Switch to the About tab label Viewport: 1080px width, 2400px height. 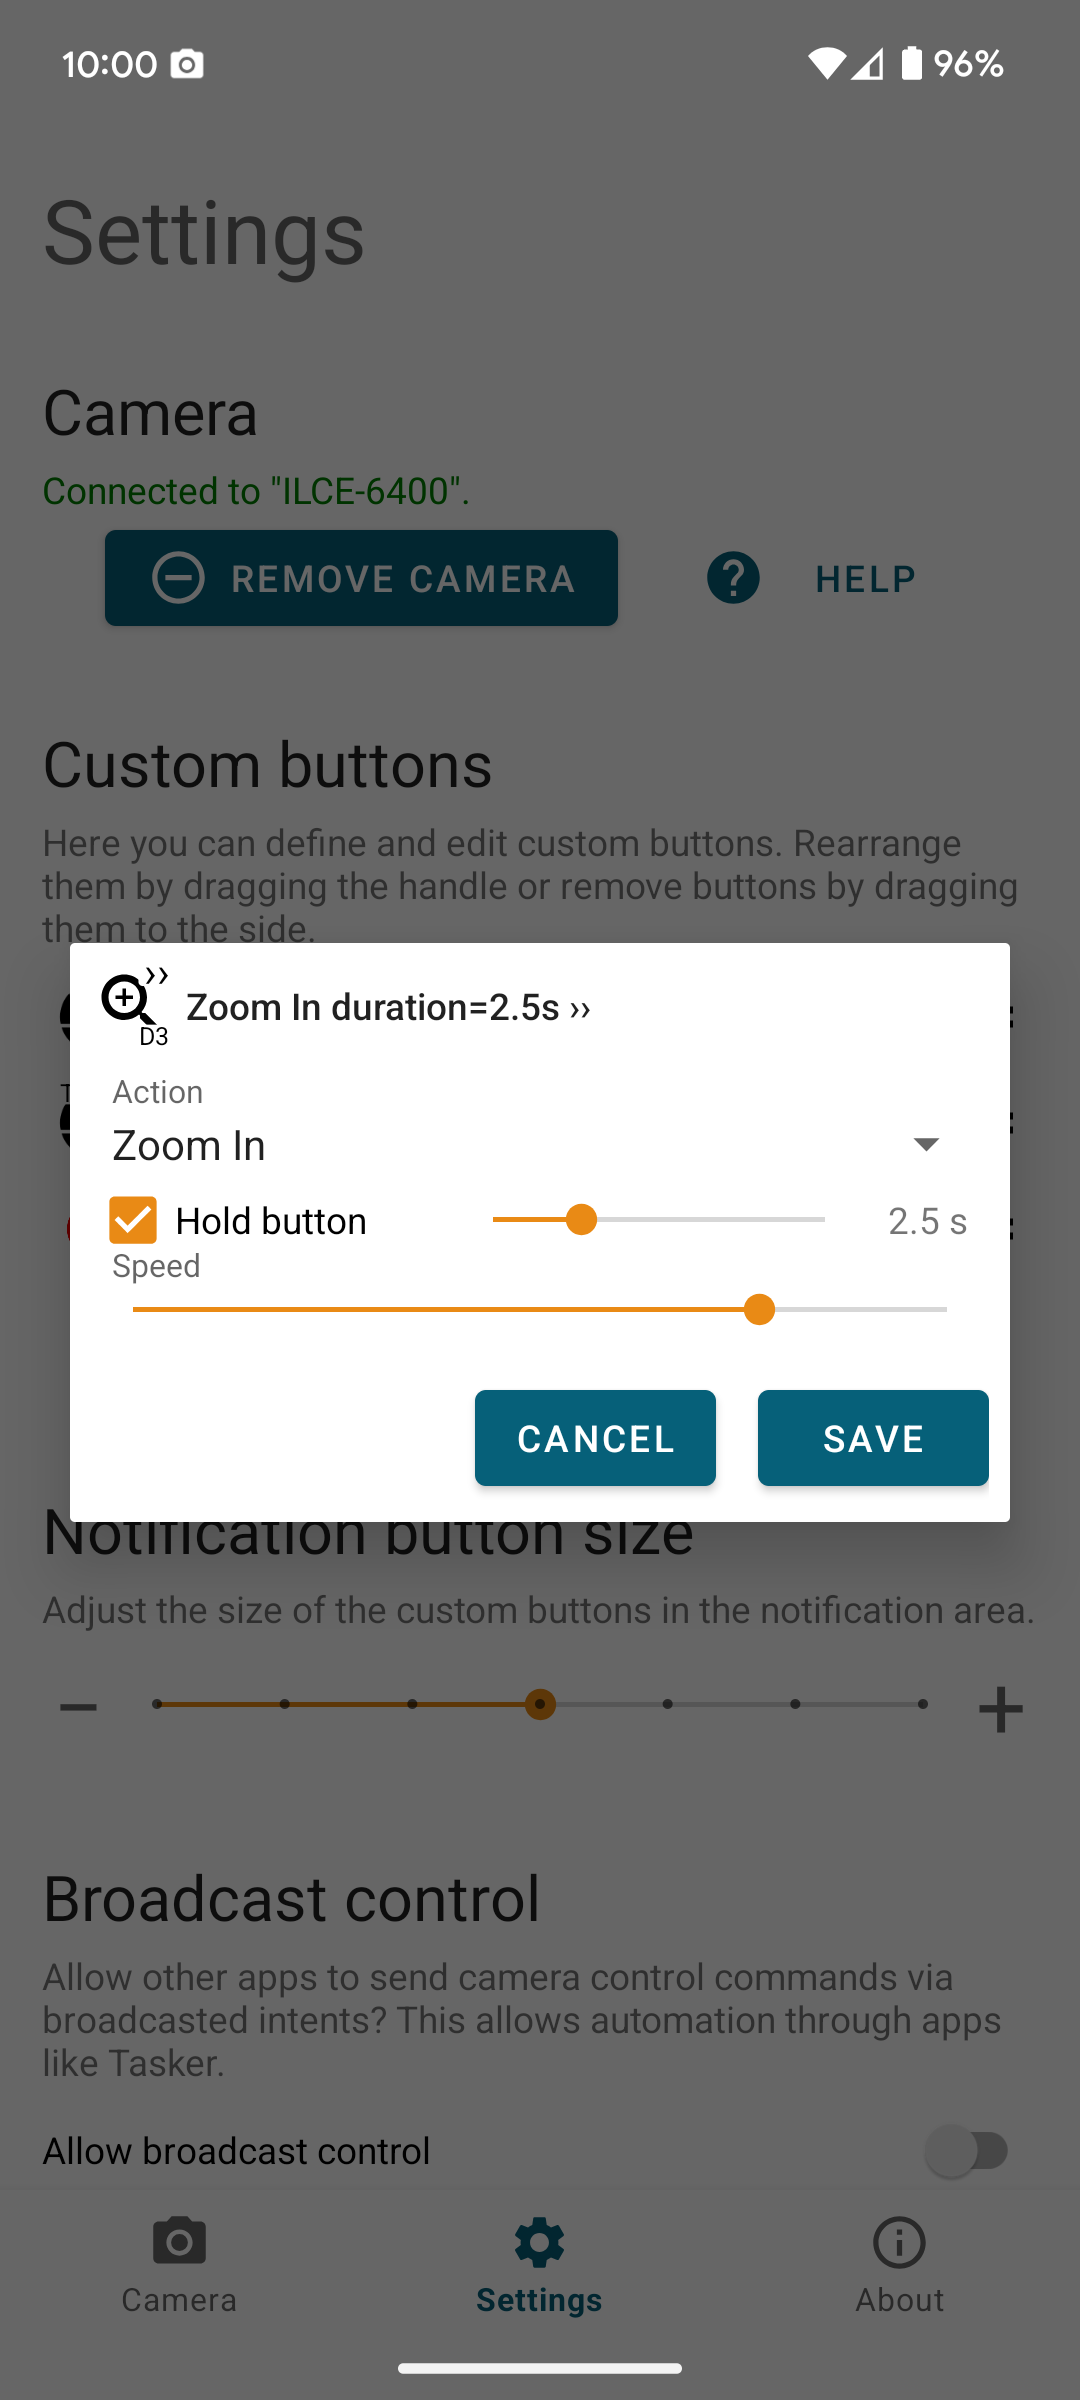click(x=899, y=2300)
